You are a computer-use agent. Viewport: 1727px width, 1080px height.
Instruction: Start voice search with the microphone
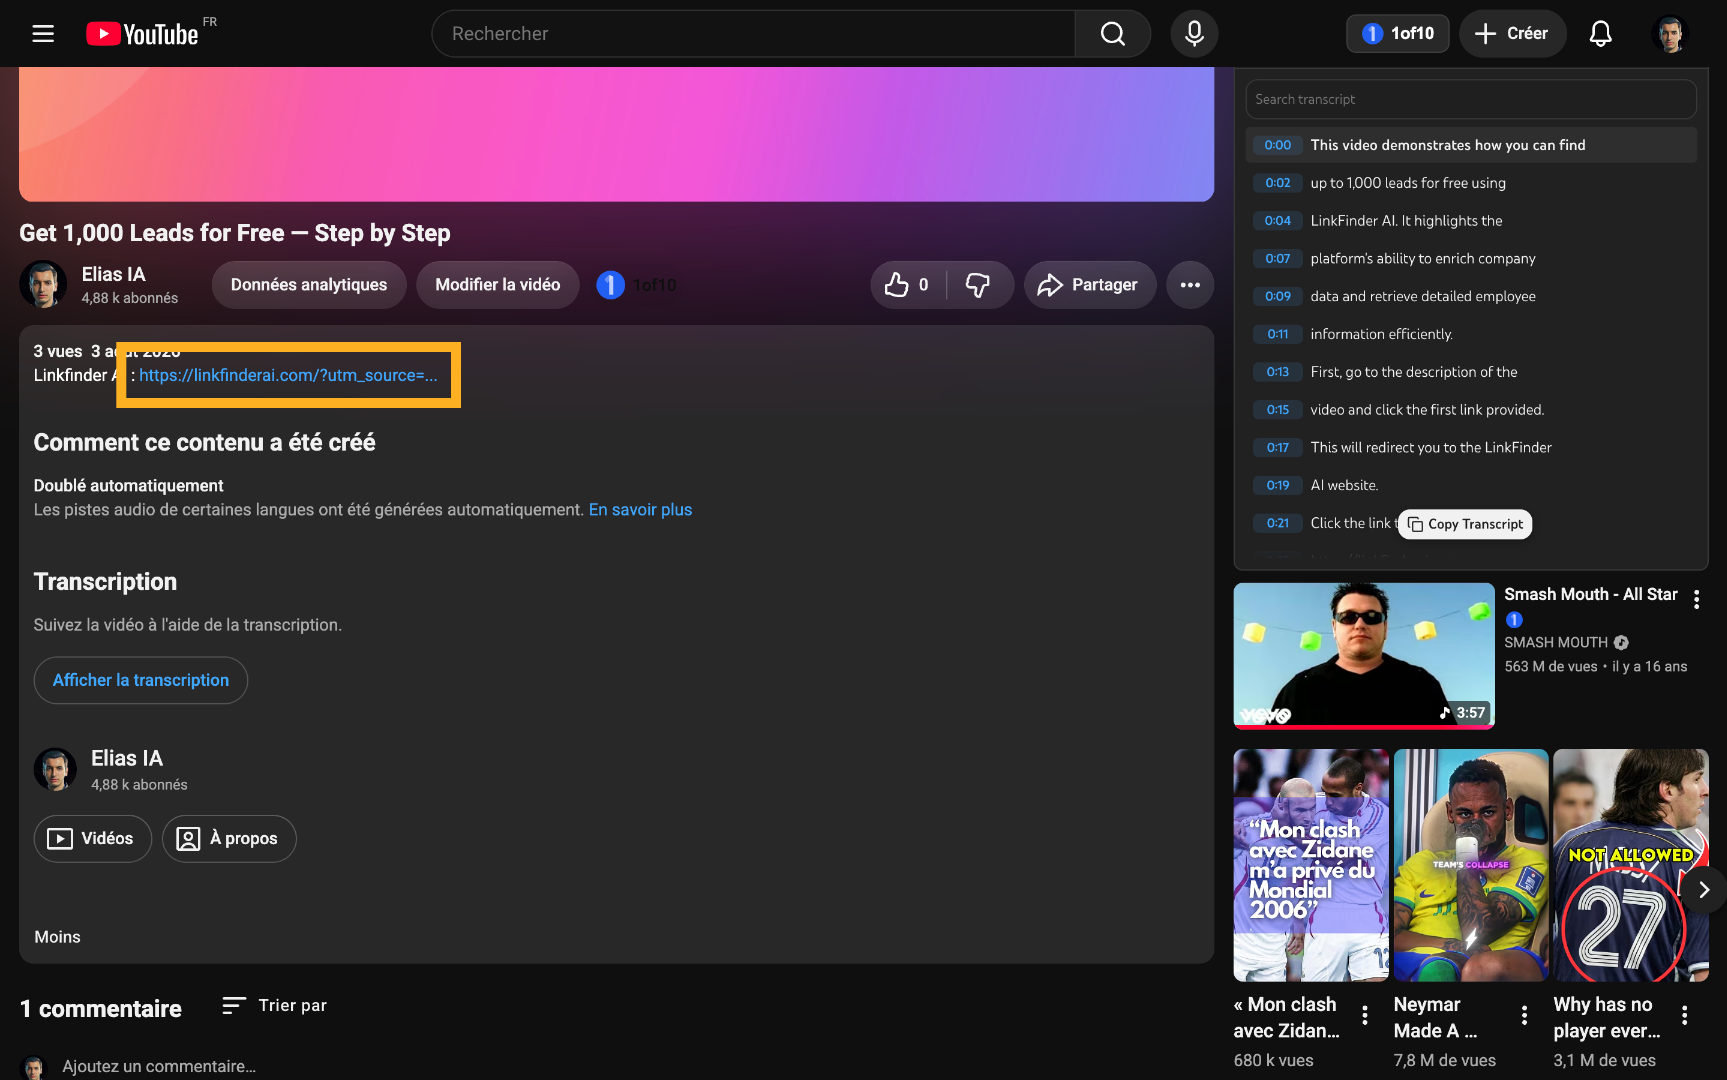pos(1194,34)
